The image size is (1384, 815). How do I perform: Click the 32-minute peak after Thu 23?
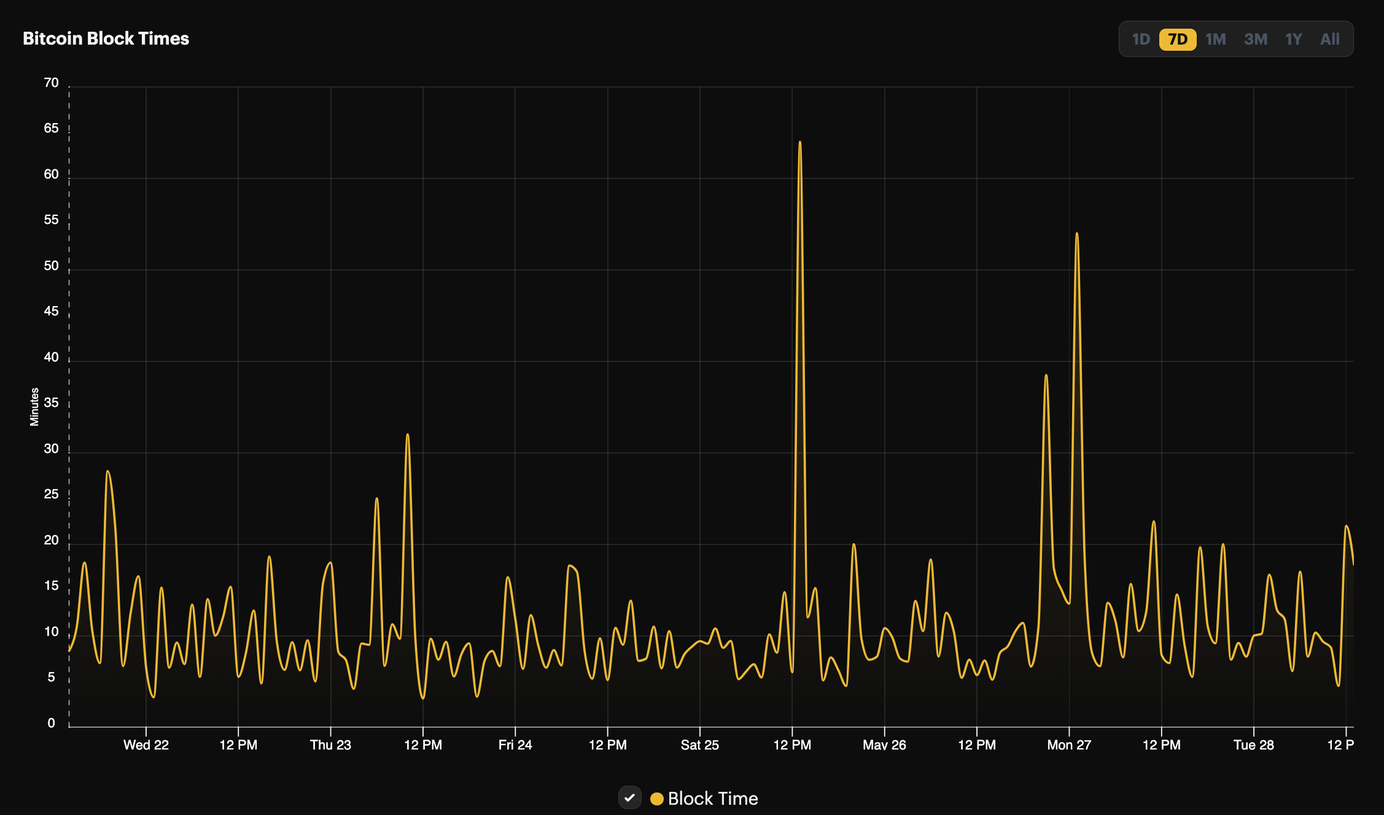[x=408, y=435]
